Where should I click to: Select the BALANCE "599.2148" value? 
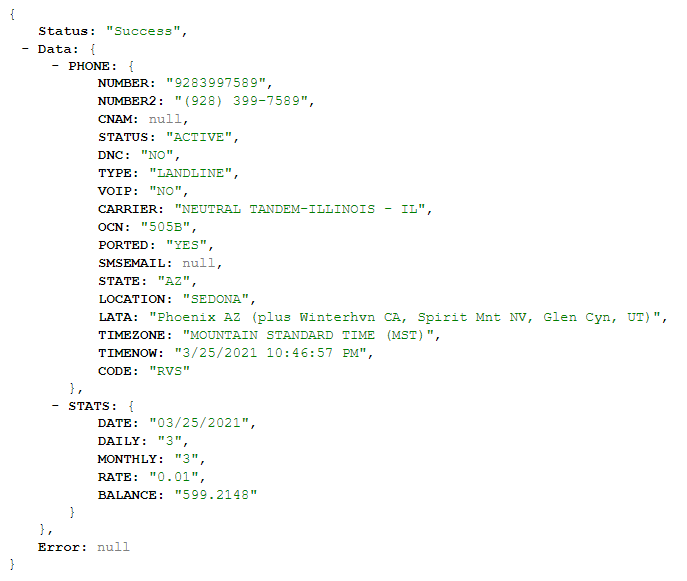tap(216, 495)
